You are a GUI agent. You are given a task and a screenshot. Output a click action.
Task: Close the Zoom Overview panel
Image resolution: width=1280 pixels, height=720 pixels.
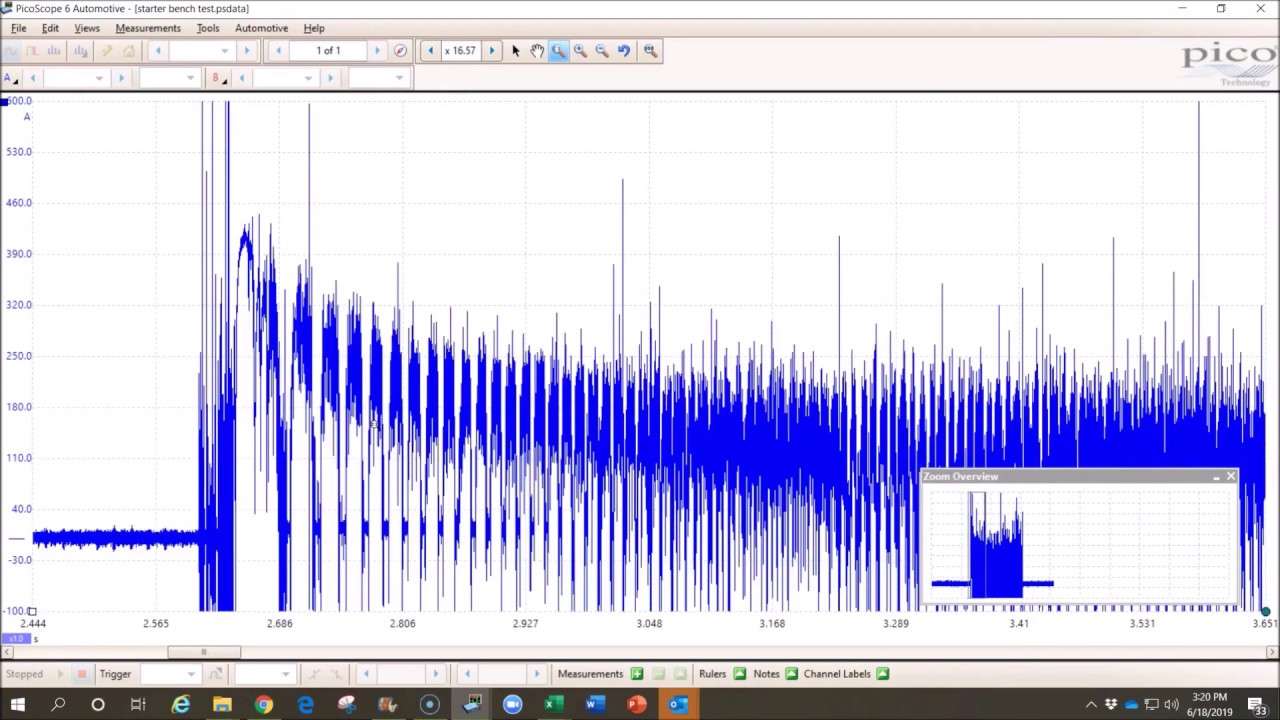1231,477
